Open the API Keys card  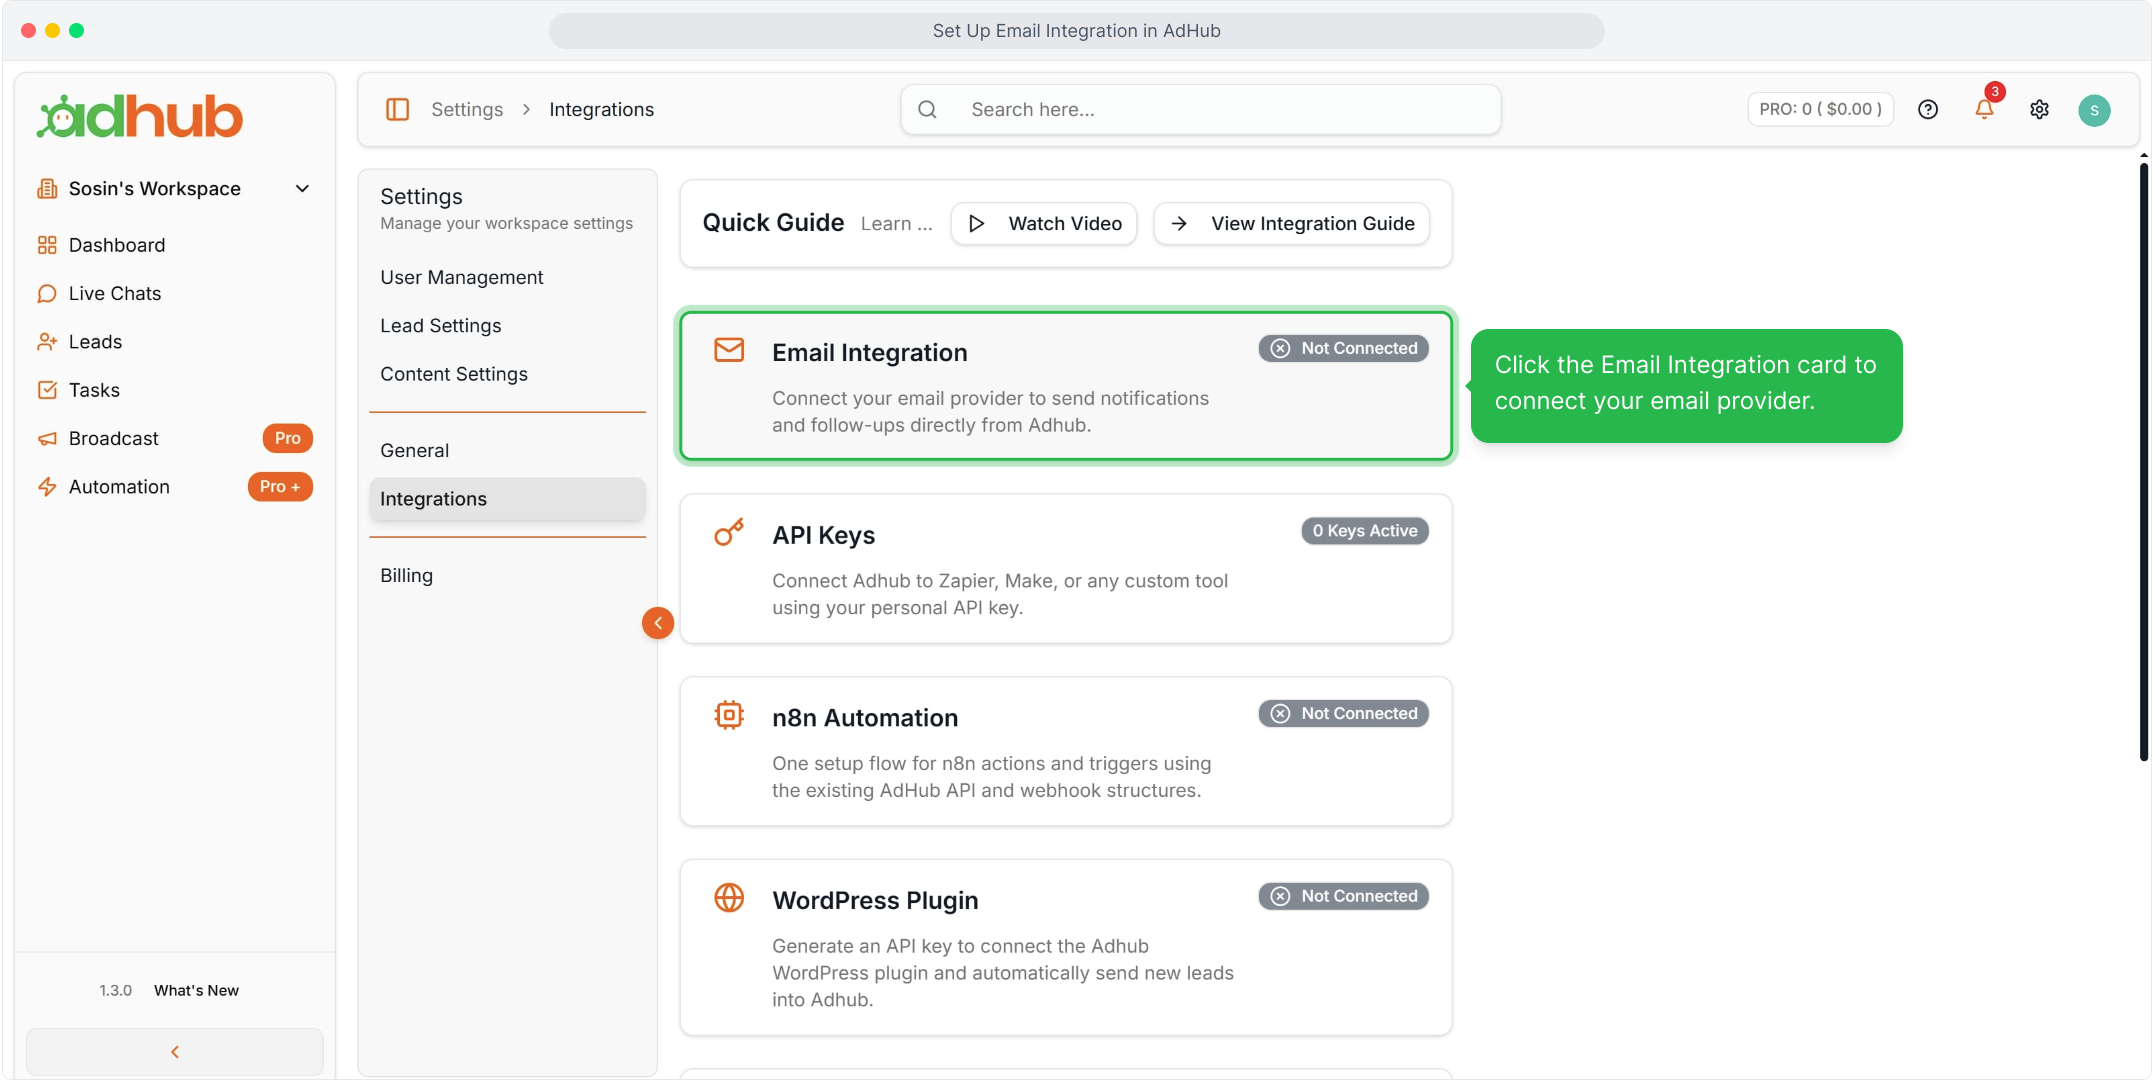(1066, 569)
